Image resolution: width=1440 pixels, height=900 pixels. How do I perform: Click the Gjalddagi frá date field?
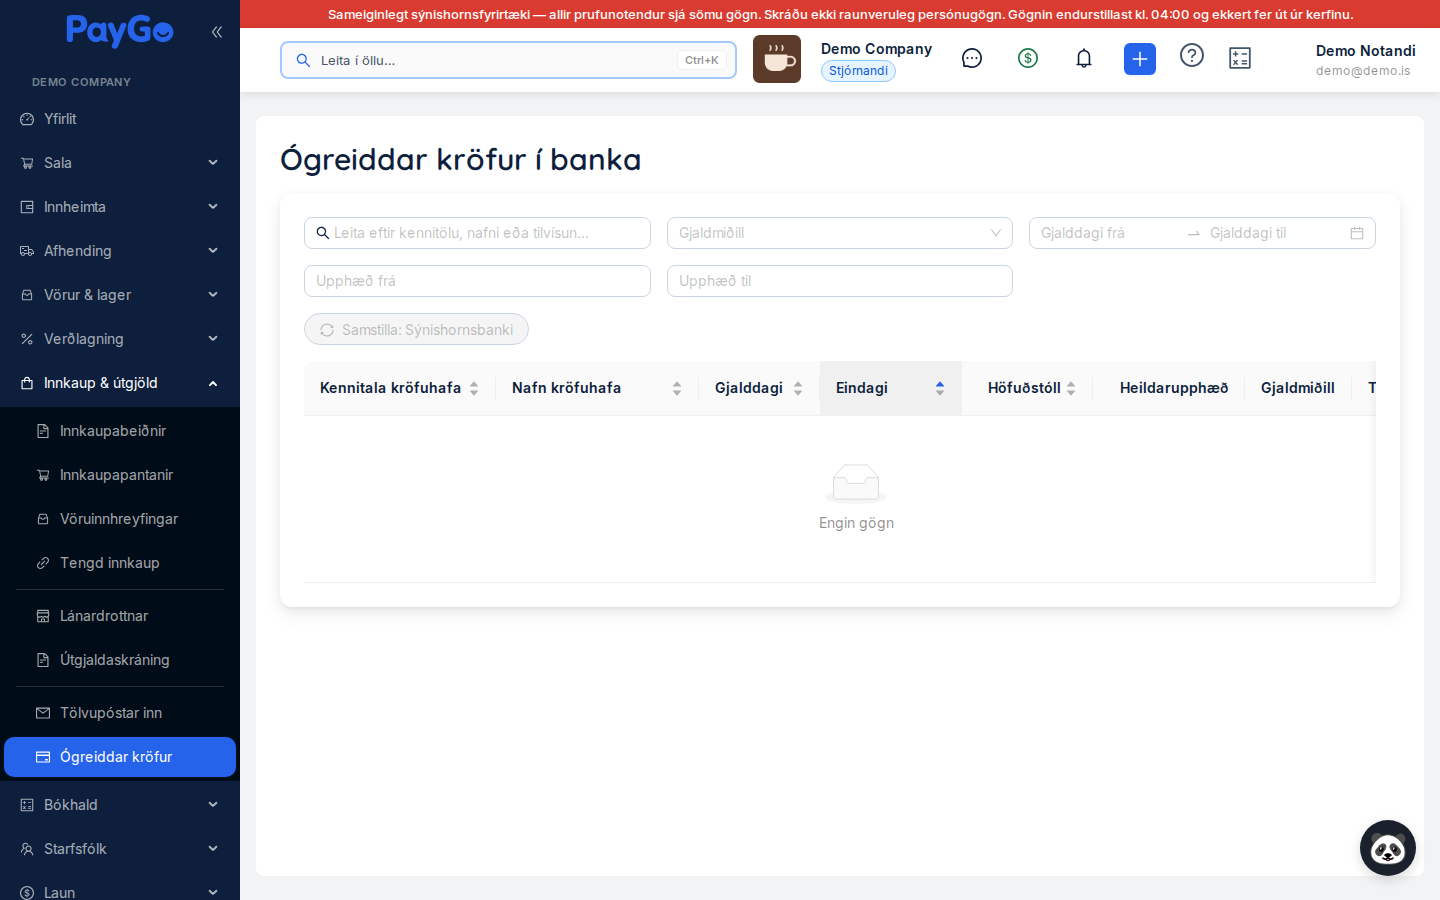click(1107, 233)
